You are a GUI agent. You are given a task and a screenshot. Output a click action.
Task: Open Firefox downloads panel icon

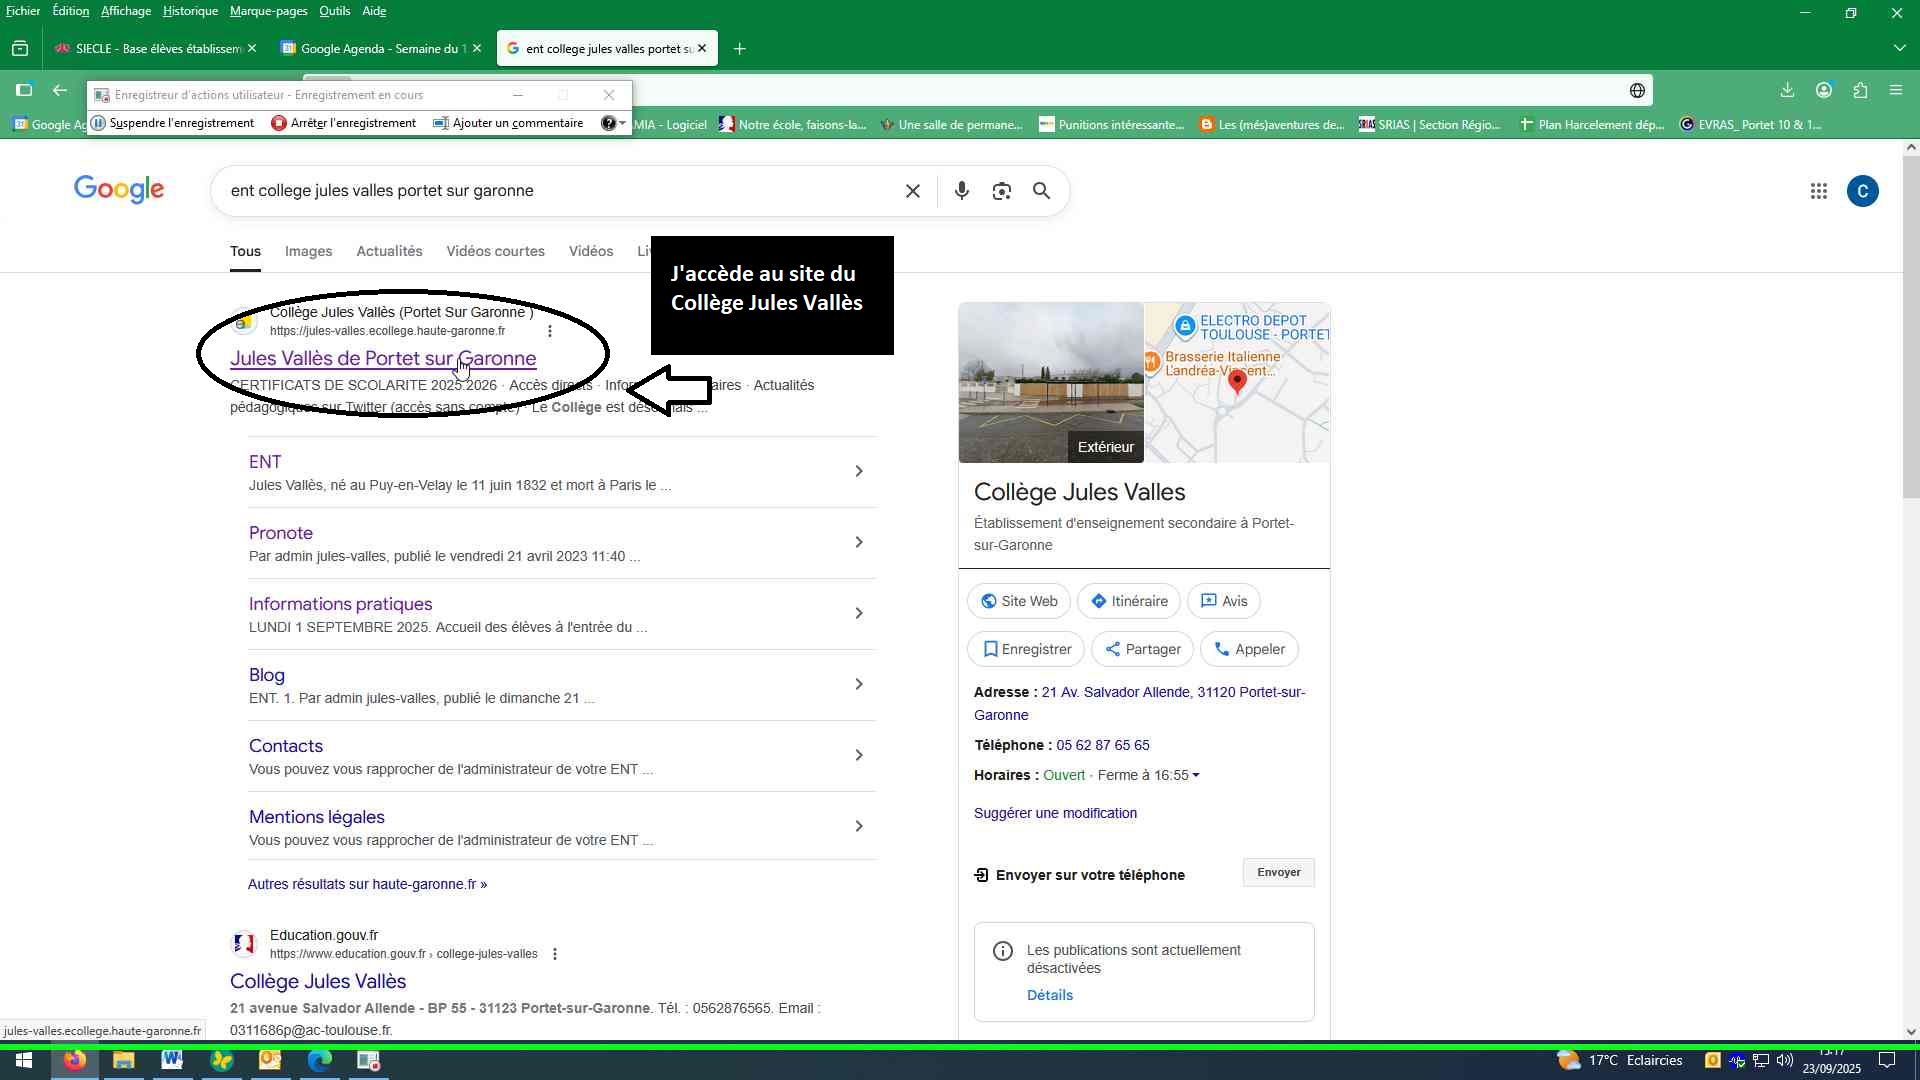pos(1787,90)
